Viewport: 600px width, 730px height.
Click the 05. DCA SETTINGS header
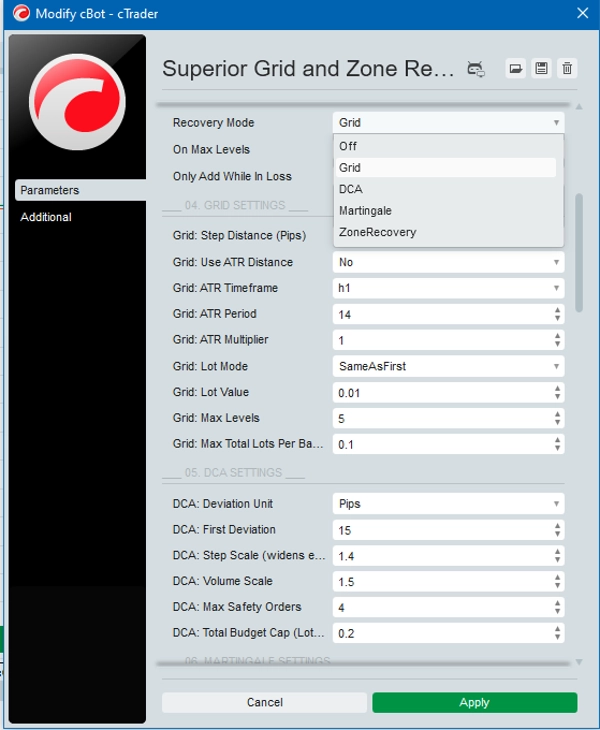(233, 473)
